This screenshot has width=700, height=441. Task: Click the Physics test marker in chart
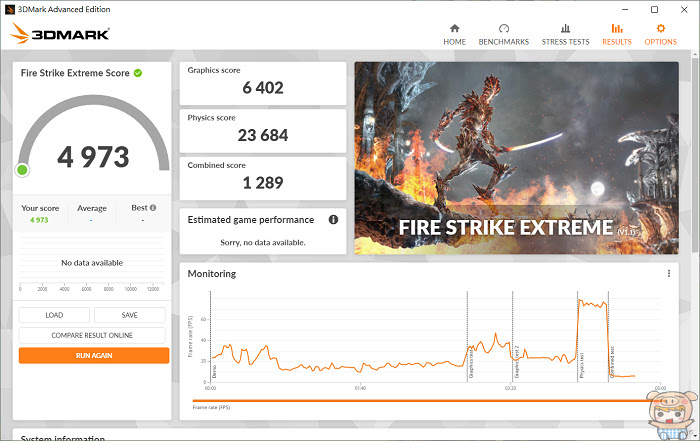click(x=582, y=365)
